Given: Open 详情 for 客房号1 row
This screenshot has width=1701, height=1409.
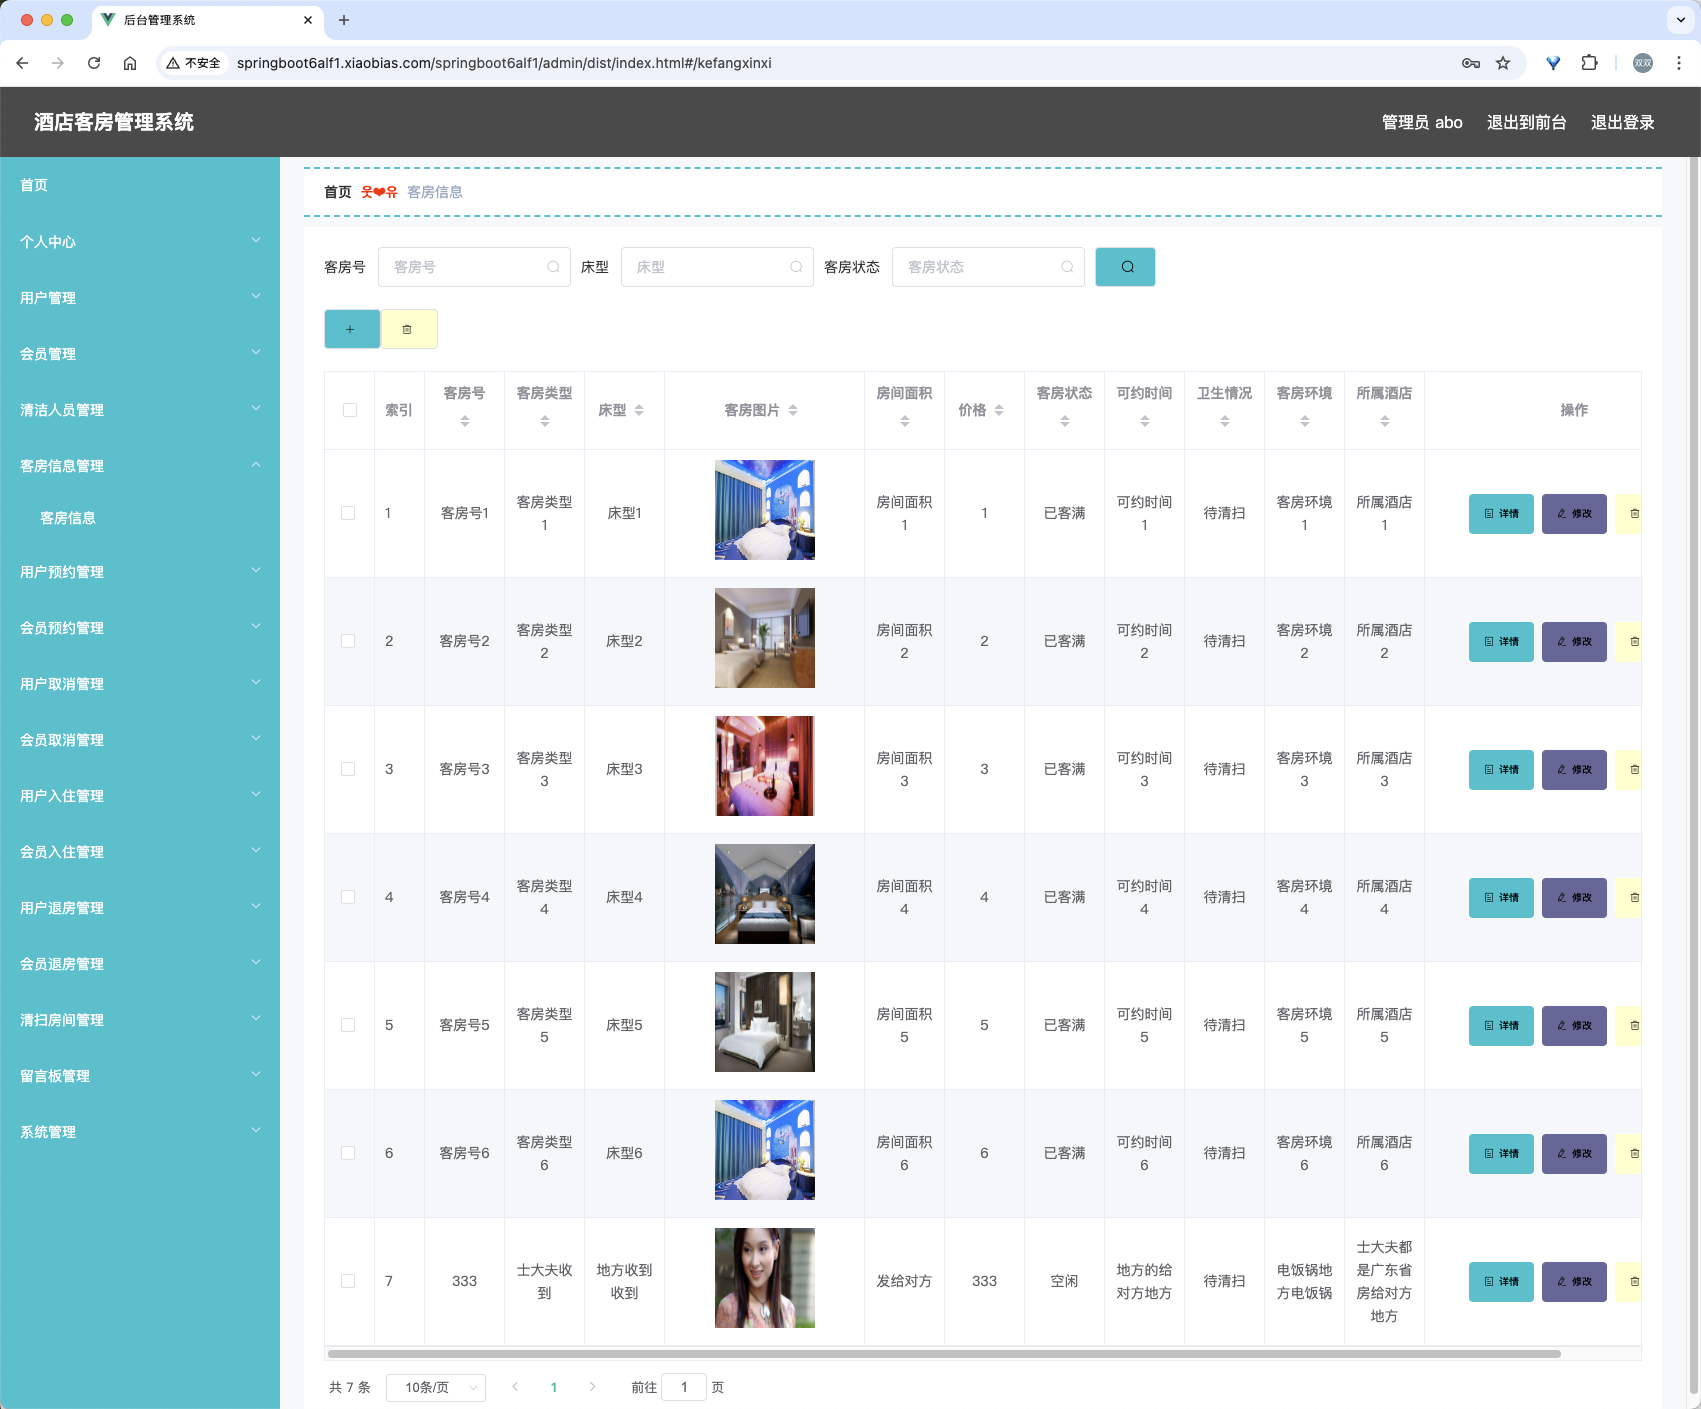Looking at the screenshot, I should coord(1501,514).
